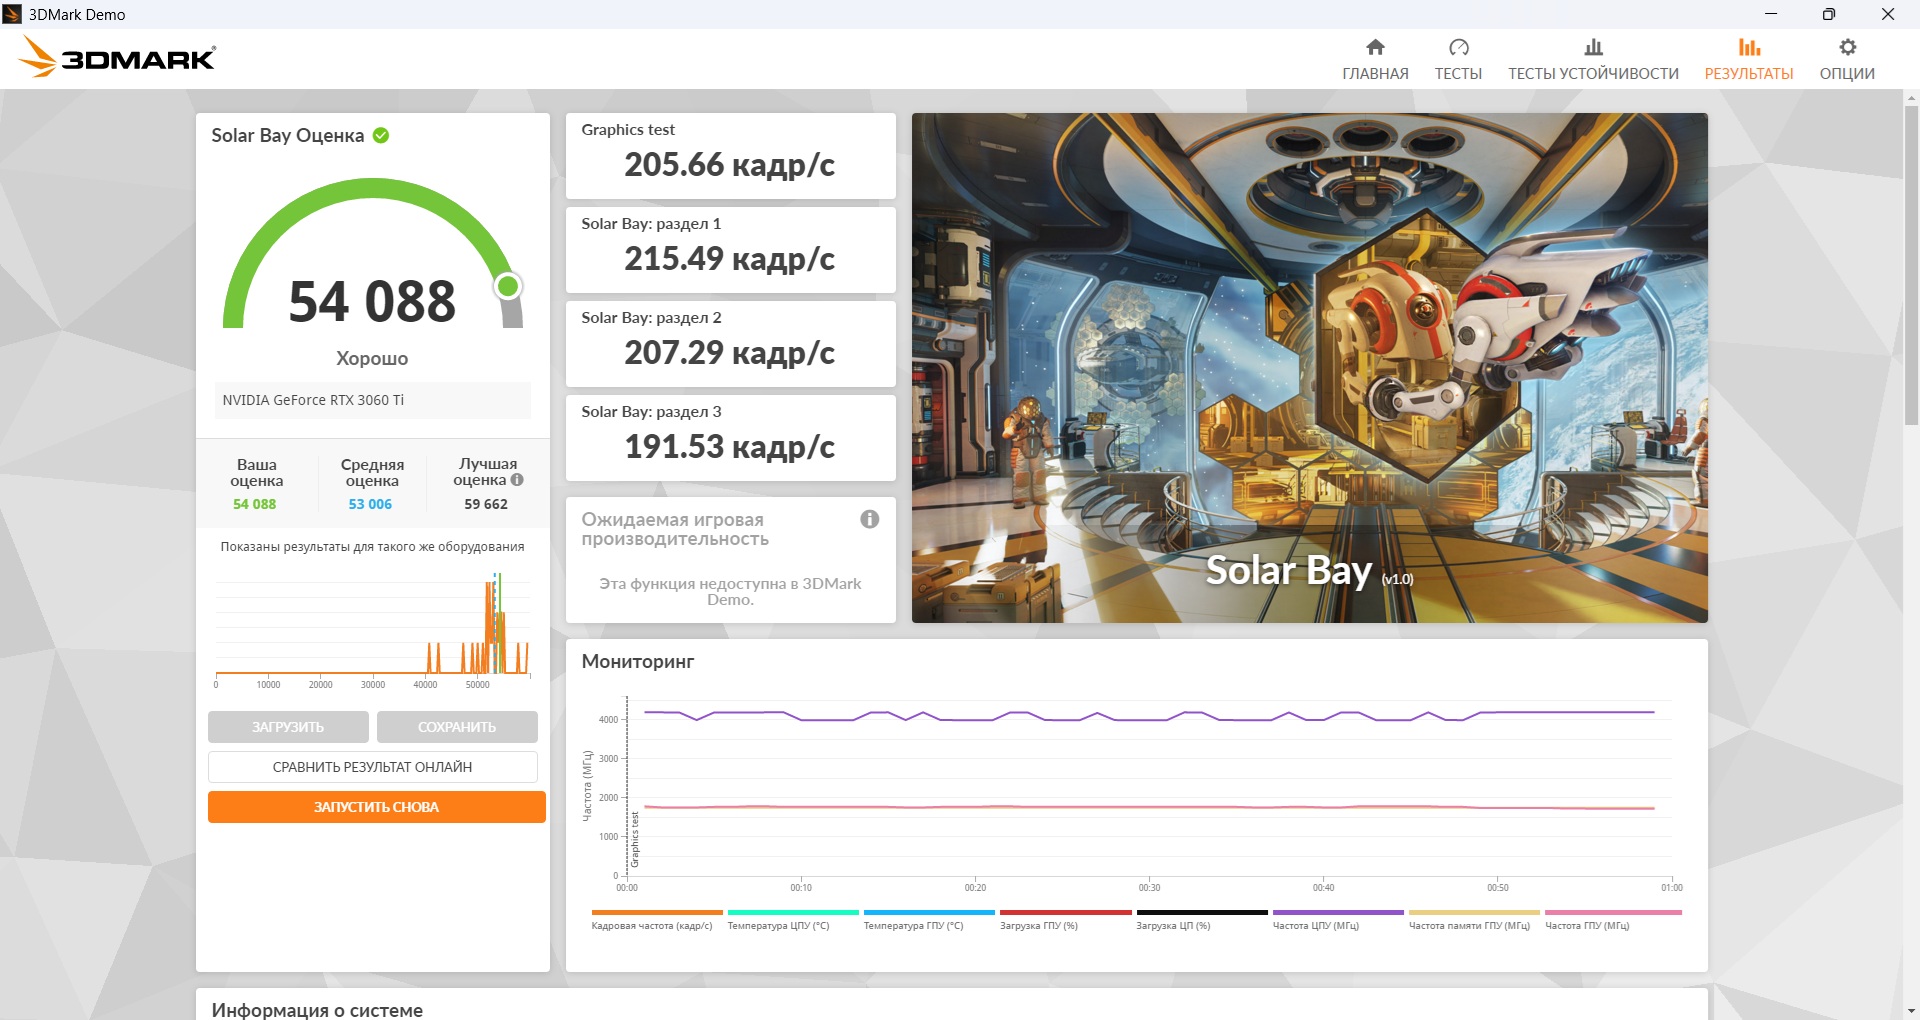Viewport: 1920px width, 1020px height.
Task: Click the 3DMark logo
Action: tap(117, 57)
